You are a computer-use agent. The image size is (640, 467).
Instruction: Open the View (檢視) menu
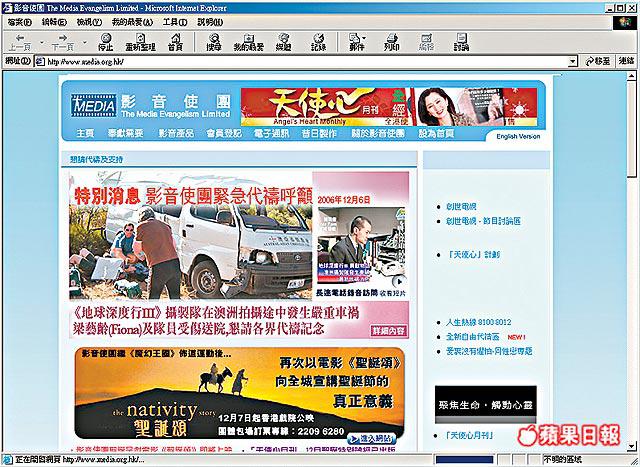(x=89, y=22)
